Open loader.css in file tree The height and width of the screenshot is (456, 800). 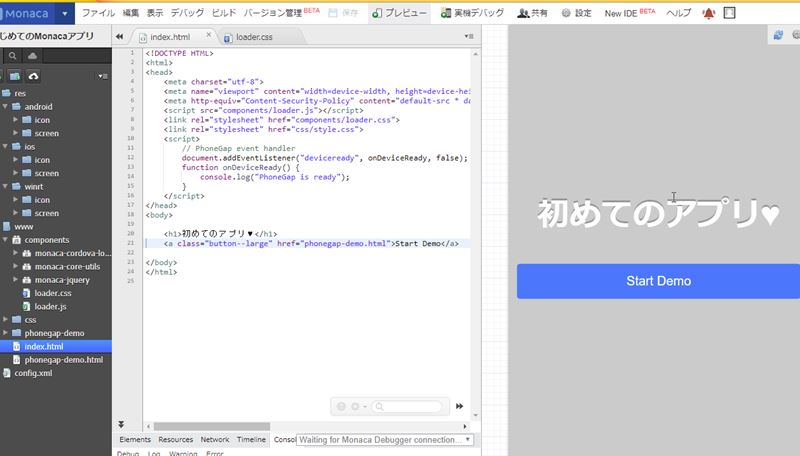pos(53,293)
